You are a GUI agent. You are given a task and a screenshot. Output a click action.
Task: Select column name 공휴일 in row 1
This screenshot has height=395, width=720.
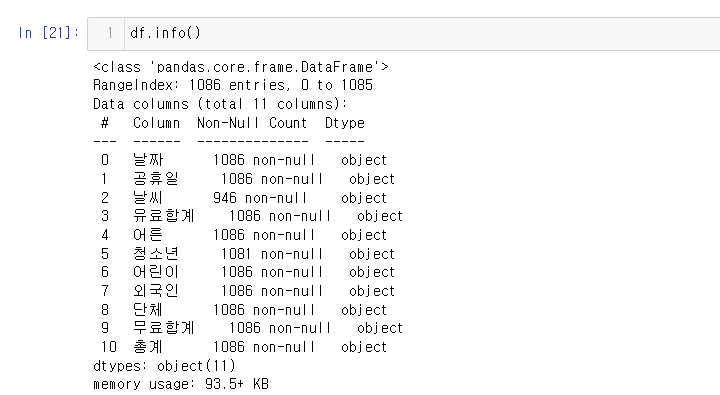pyautogui.click(x=156, y=179)
